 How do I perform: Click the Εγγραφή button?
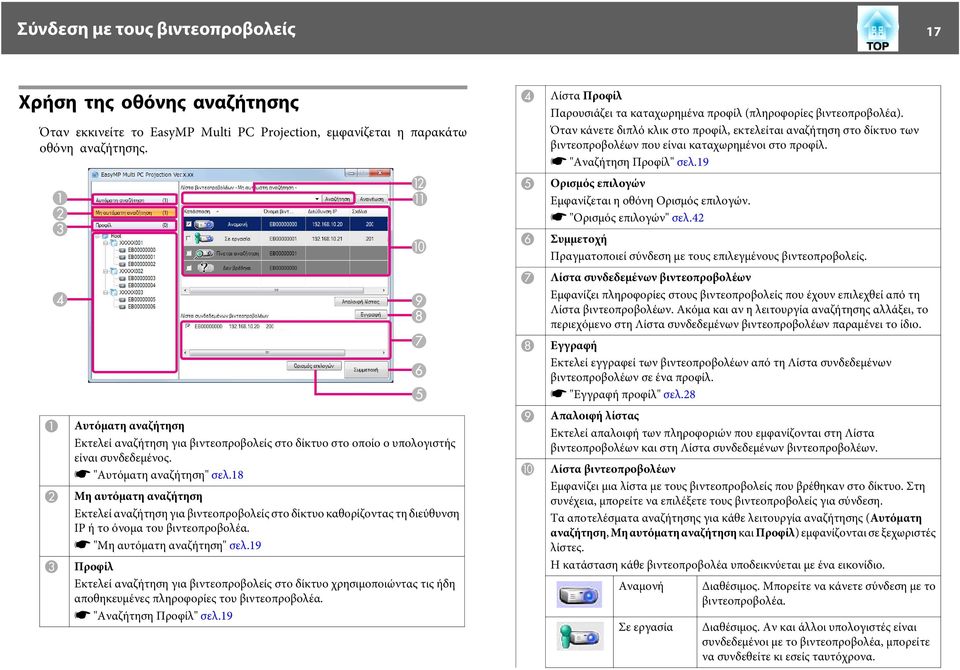(x=370, y=315)
